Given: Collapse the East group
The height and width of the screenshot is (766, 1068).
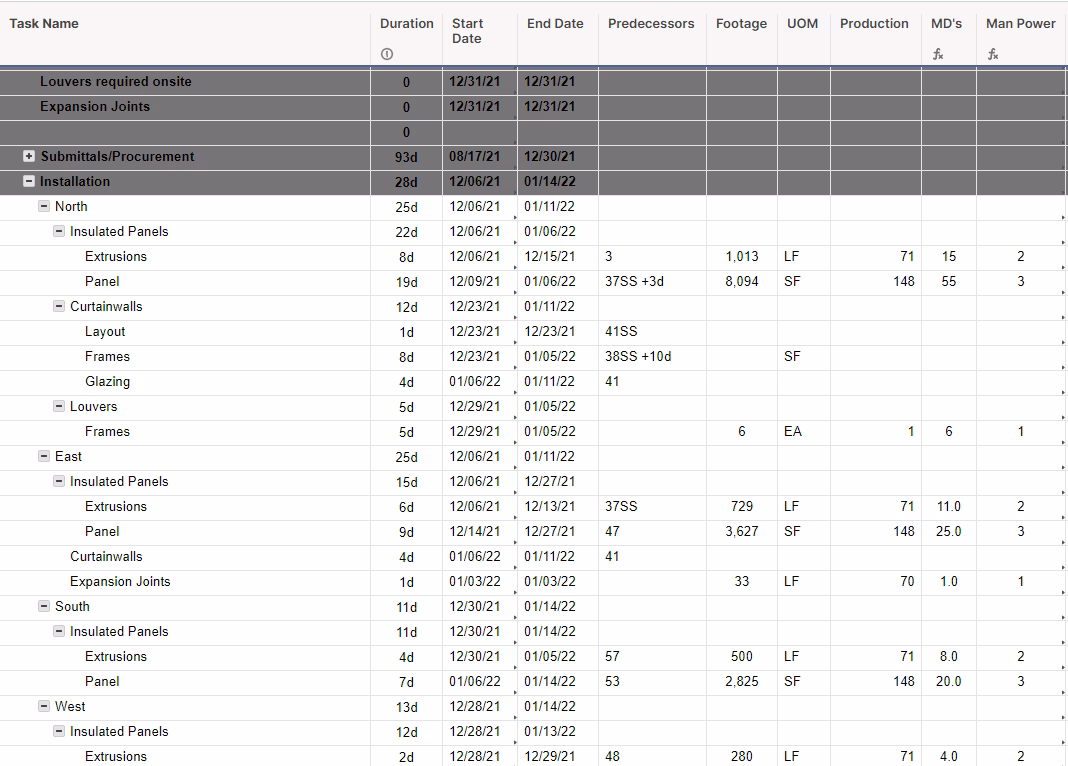Looking at the screenshot, I should pos(44,456).
